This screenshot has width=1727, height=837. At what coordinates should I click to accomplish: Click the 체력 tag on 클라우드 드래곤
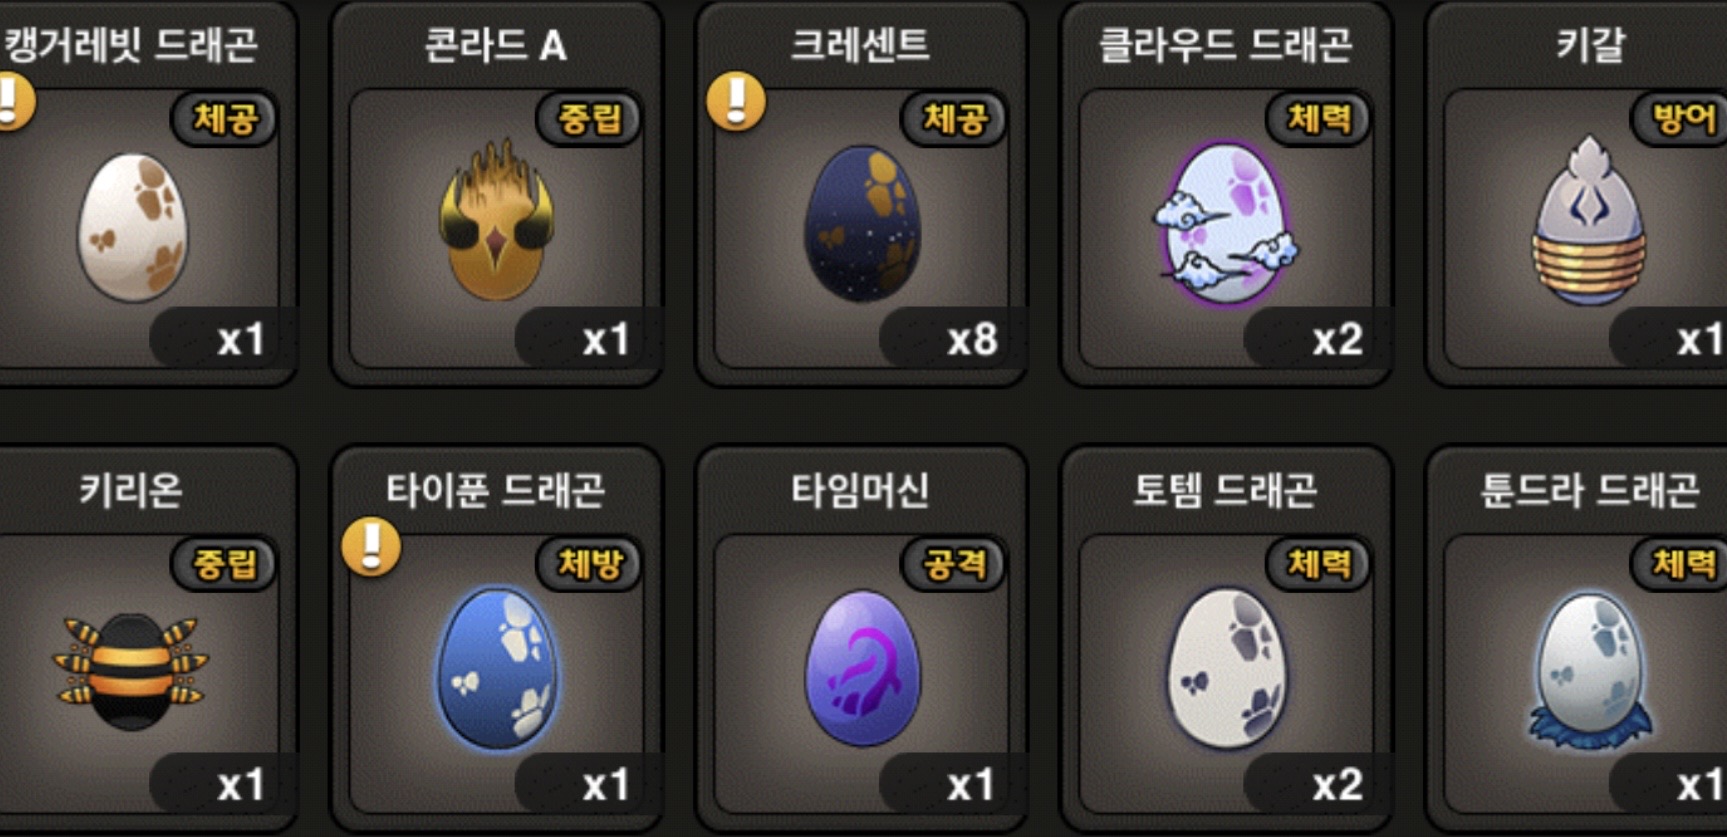(1319, 119)
